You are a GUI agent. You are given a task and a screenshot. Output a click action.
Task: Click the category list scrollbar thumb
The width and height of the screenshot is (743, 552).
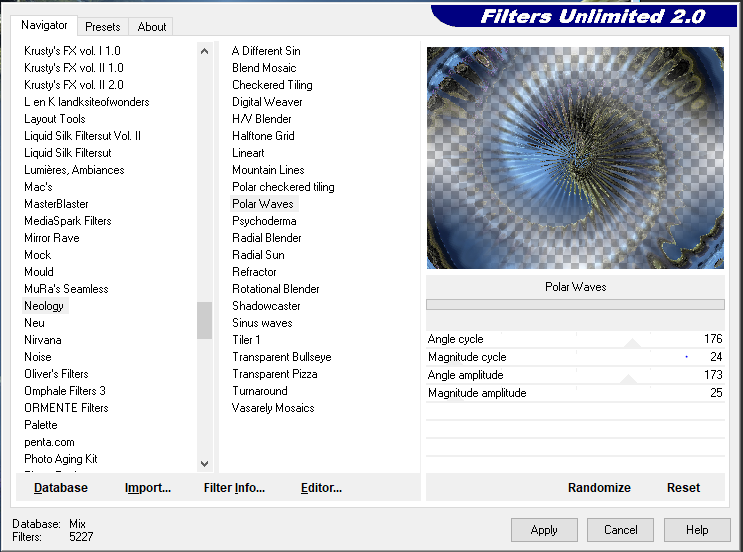[x=204, y=320]
